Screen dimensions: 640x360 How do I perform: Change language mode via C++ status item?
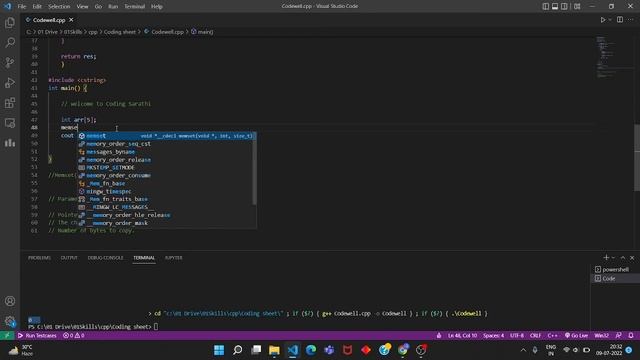552,336
